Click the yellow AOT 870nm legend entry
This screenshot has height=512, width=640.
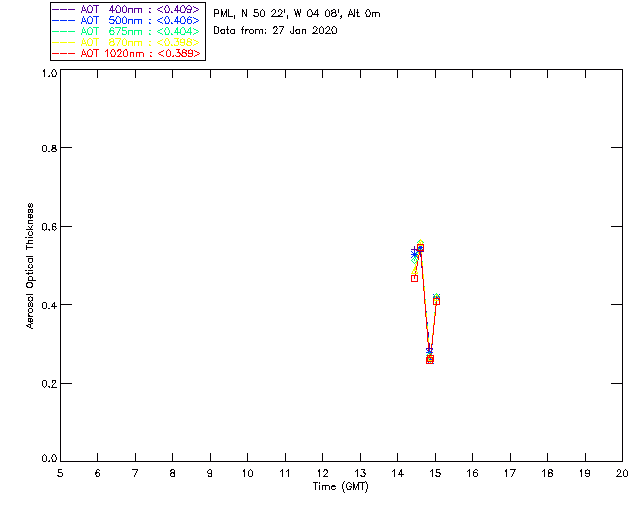127,42
